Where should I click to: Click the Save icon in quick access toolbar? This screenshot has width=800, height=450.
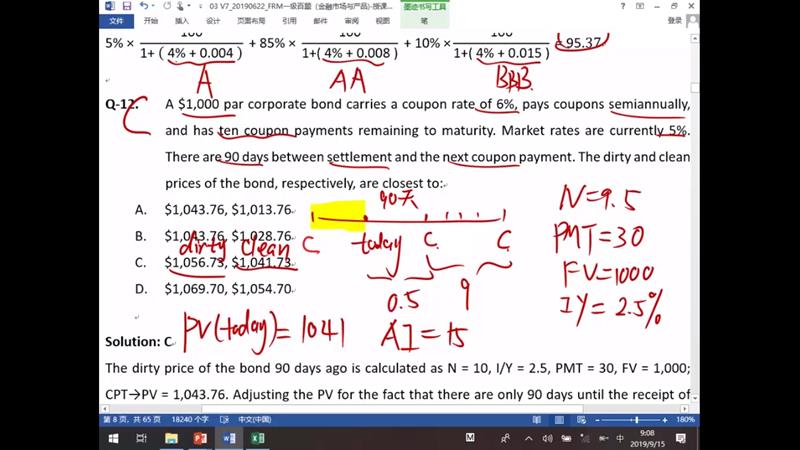pyautogui.click(x=127, y=6)
